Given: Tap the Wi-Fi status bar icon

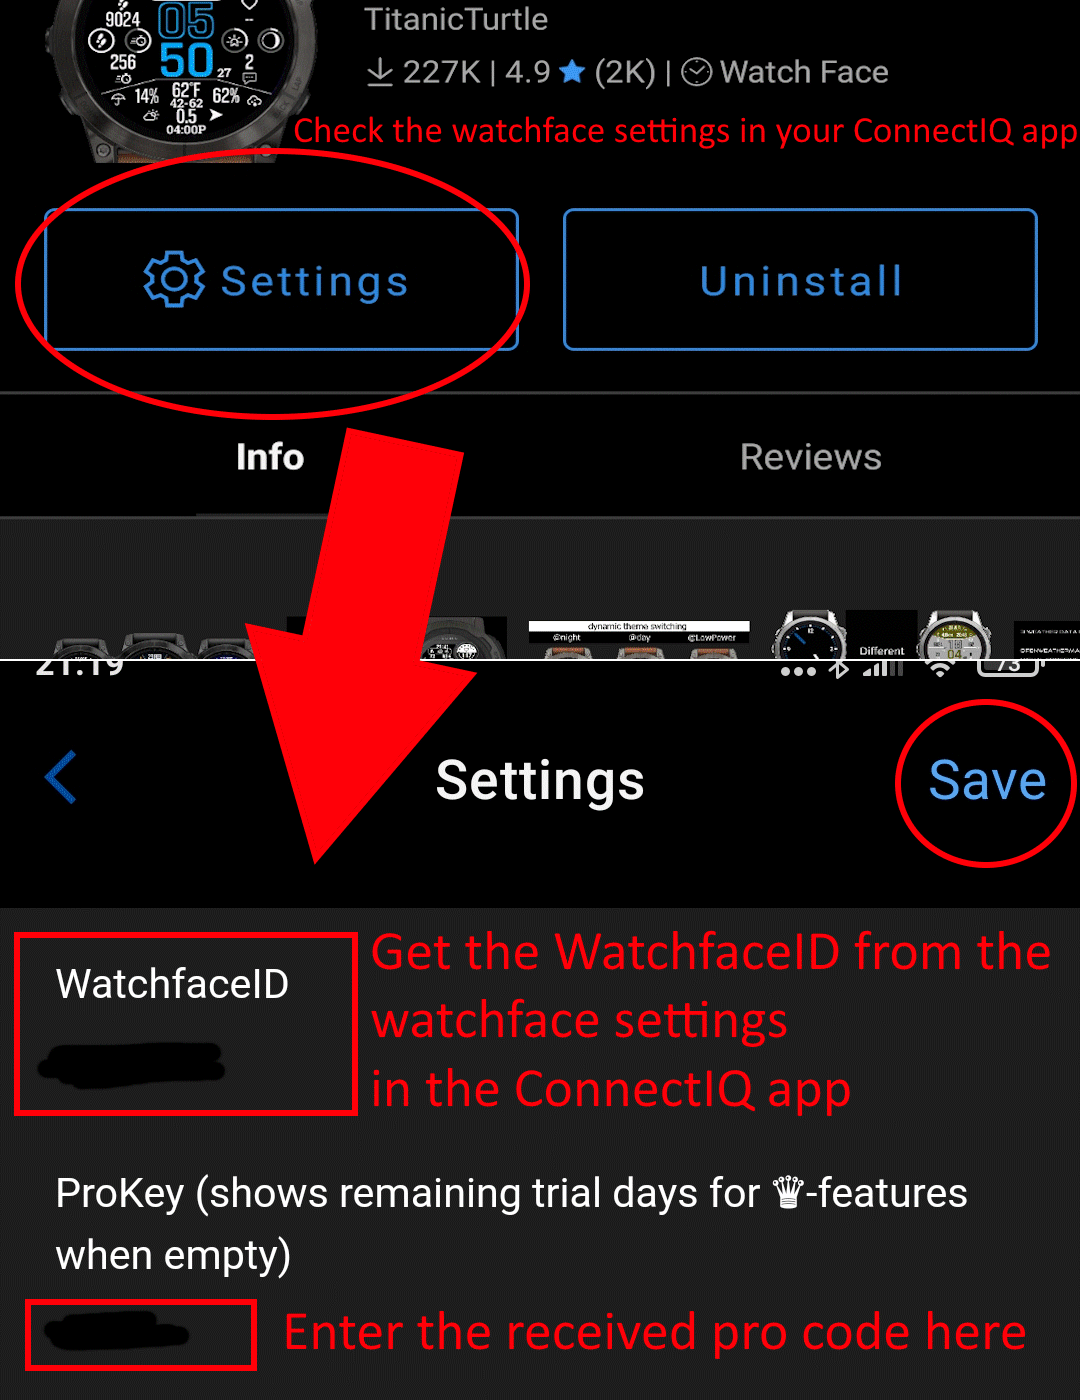Looking at the screenshot, I should pyautogui.click(x=939, y=667).
